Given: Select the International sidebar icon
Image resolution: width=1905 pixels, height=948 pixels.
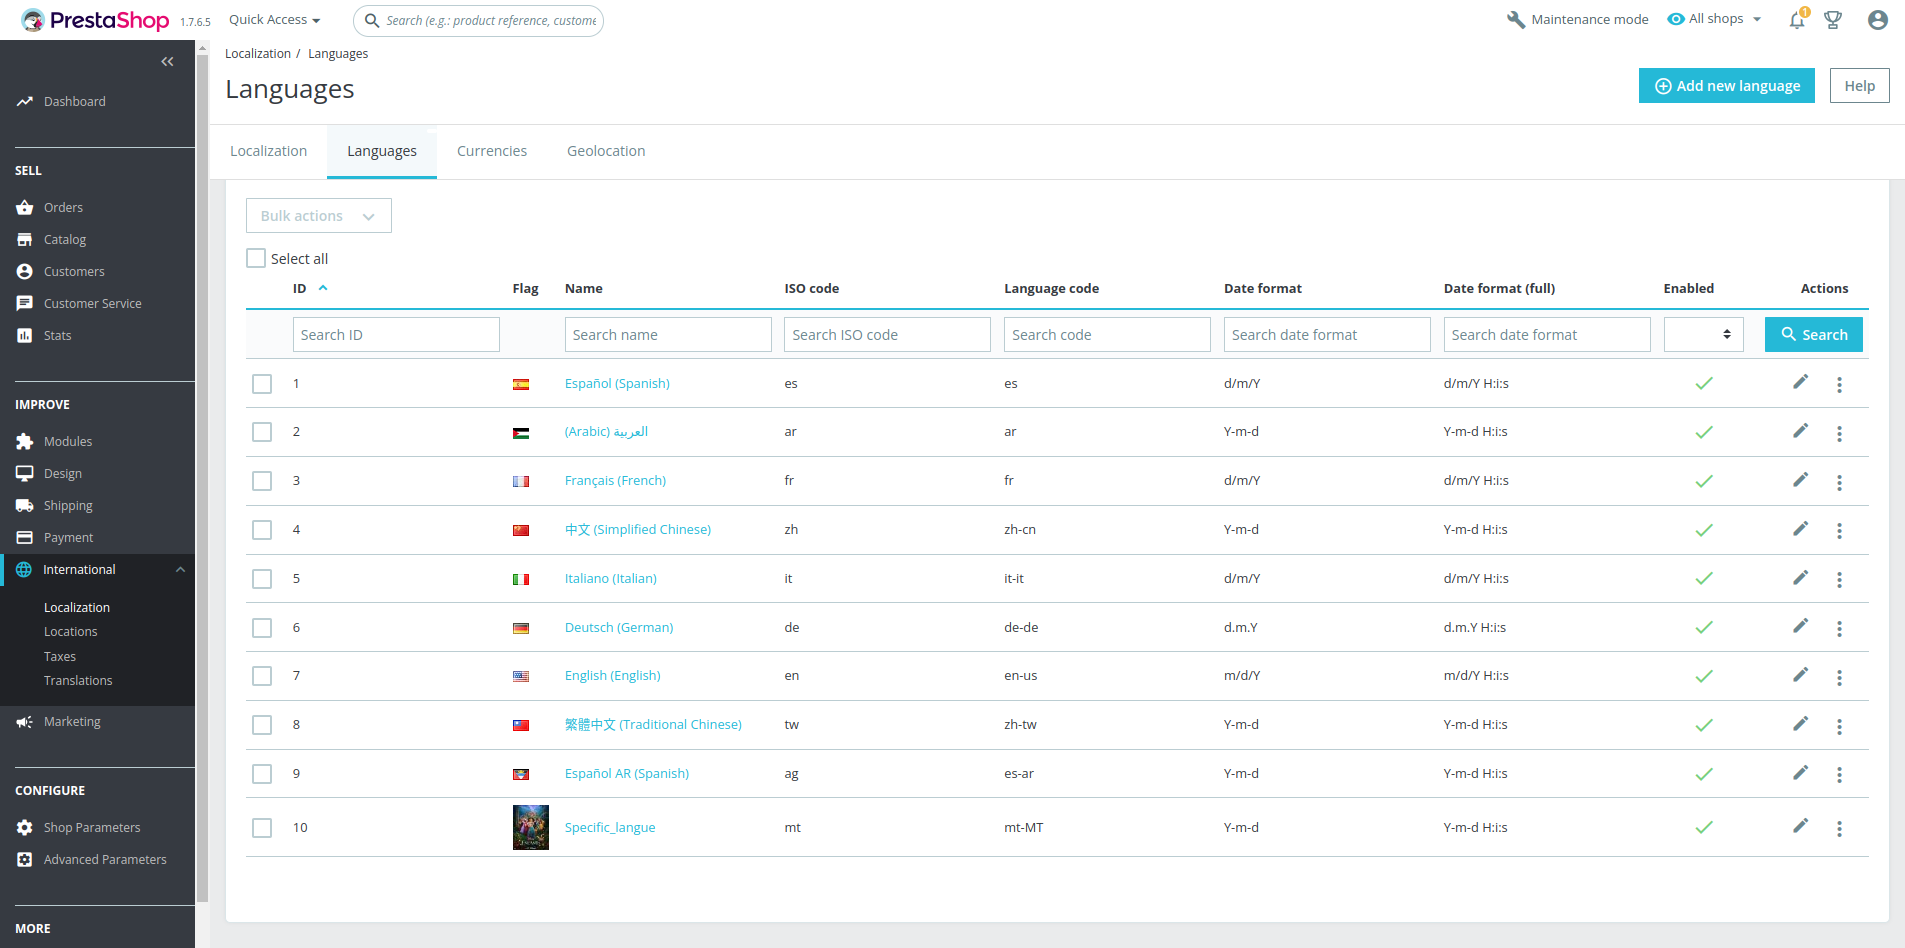Looking at the screenshot, I should [x=24, y=569].
